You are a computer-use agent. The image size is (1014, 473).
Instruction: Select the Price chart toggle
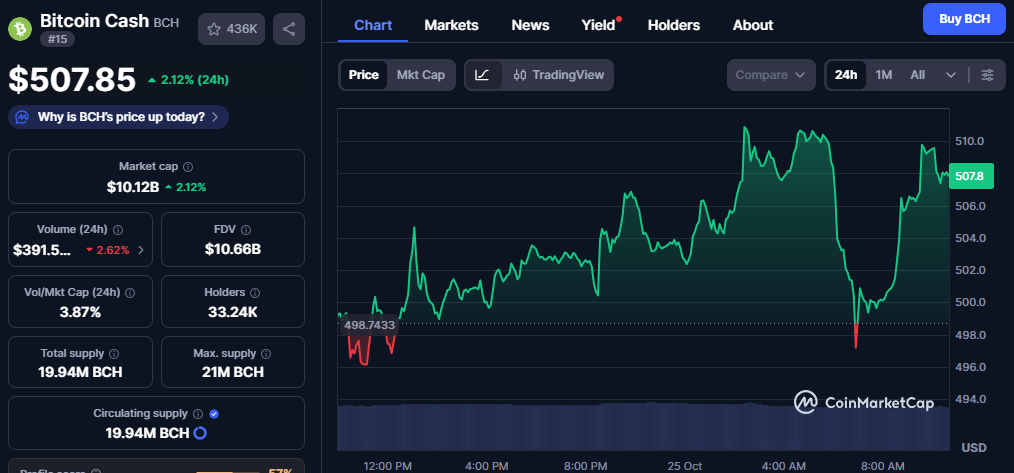[x=363, y=75]
